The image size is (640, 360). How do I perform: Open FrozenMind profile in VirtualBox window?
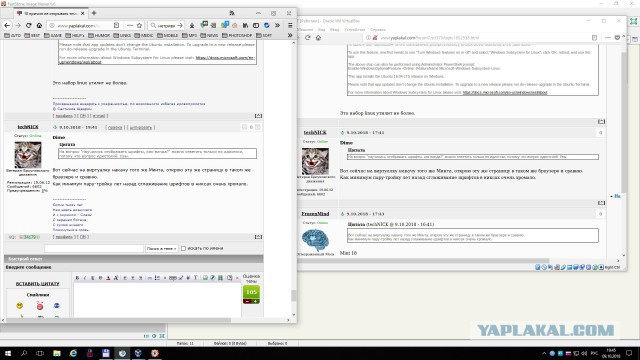[315, 214]
